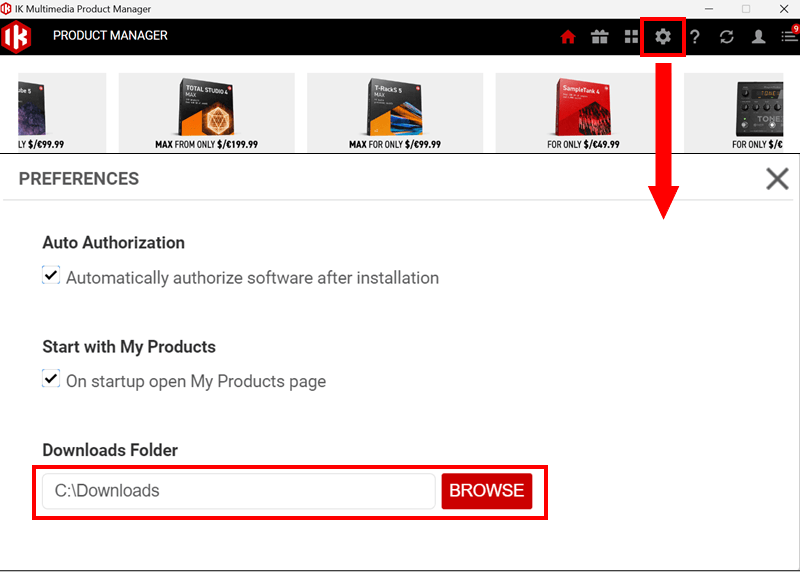Open the gift box promotions icon
800x580 pixels.
[x=599, y=37]
